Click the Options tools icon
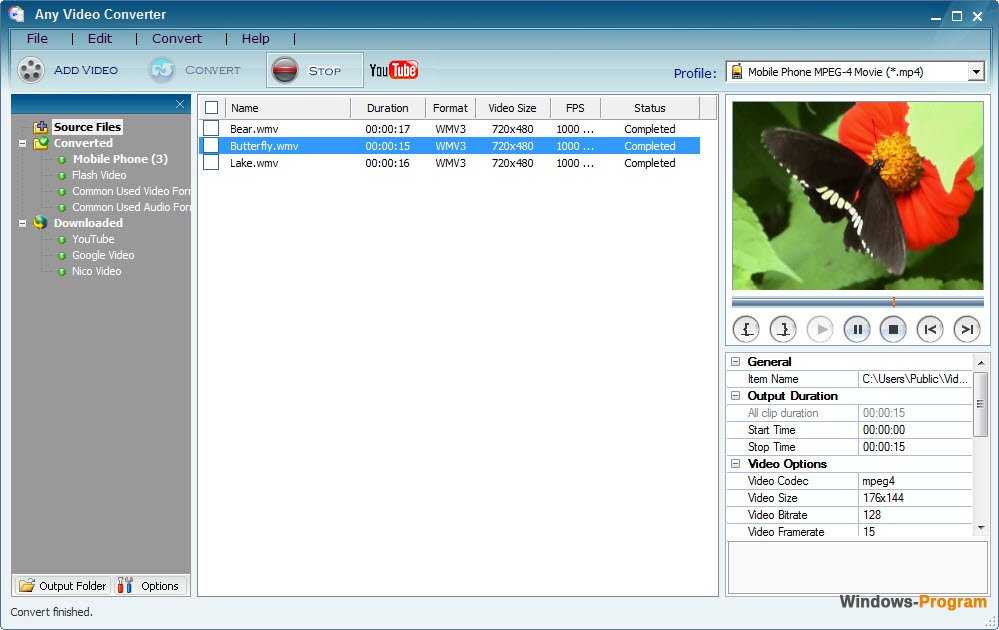Screen dimensions: 999x630 [126, 585]
